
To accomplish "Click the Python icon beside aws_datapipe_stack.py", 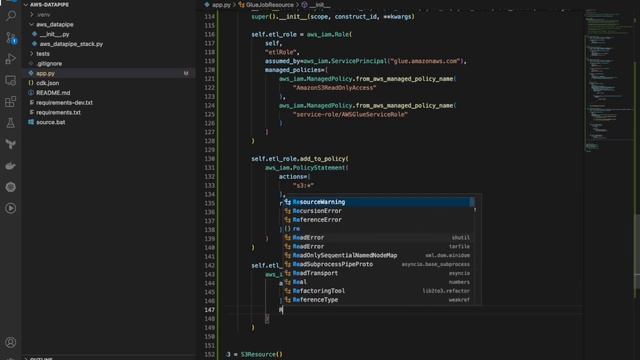I will click(35, 44).
